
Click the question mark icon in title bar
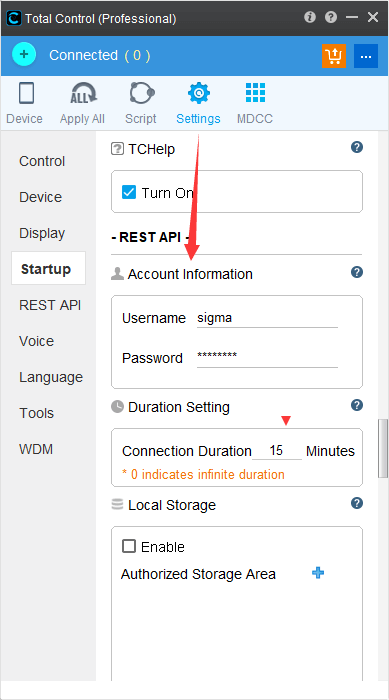pyautogui.click(x=331, y=17)
